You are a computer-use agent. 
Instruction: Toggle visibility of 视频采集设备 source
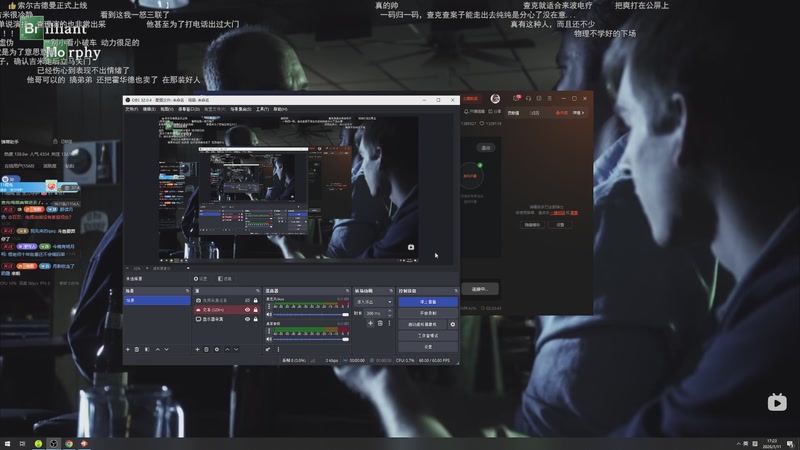tap(247, 301)
